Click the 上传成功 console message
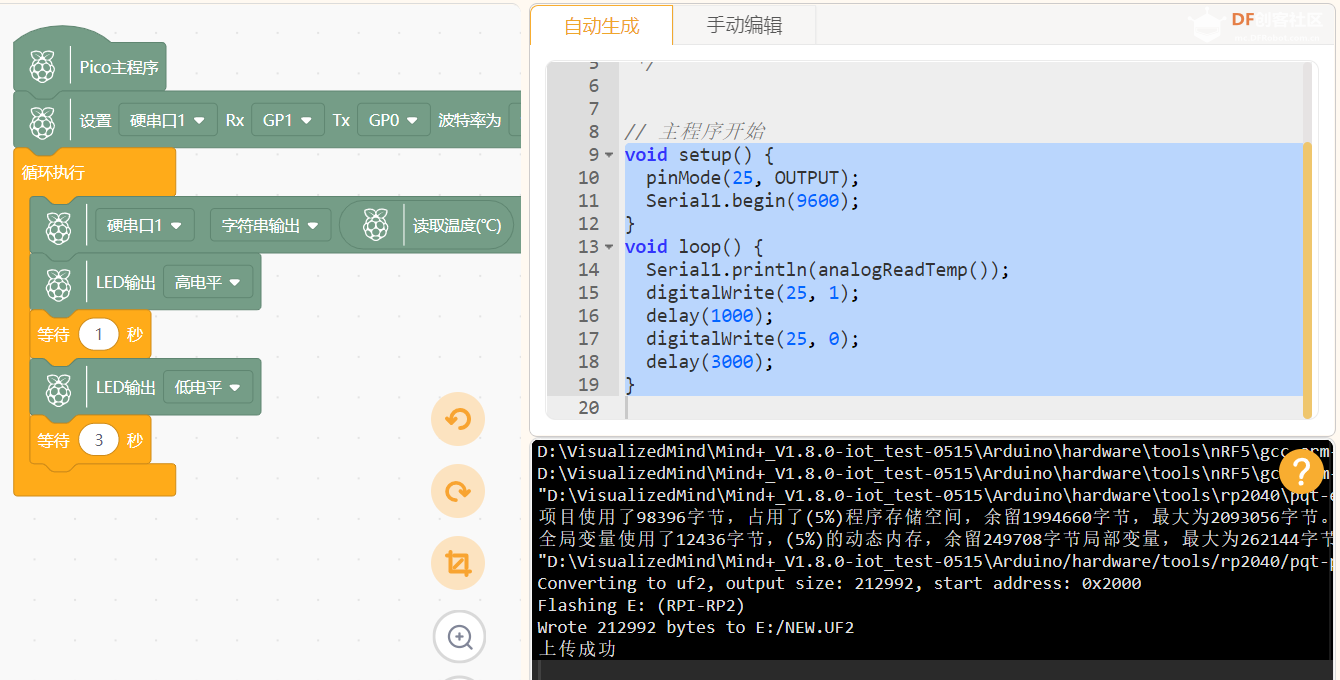The height and width of the screenshot is (680, 1340). click(576, 649)
